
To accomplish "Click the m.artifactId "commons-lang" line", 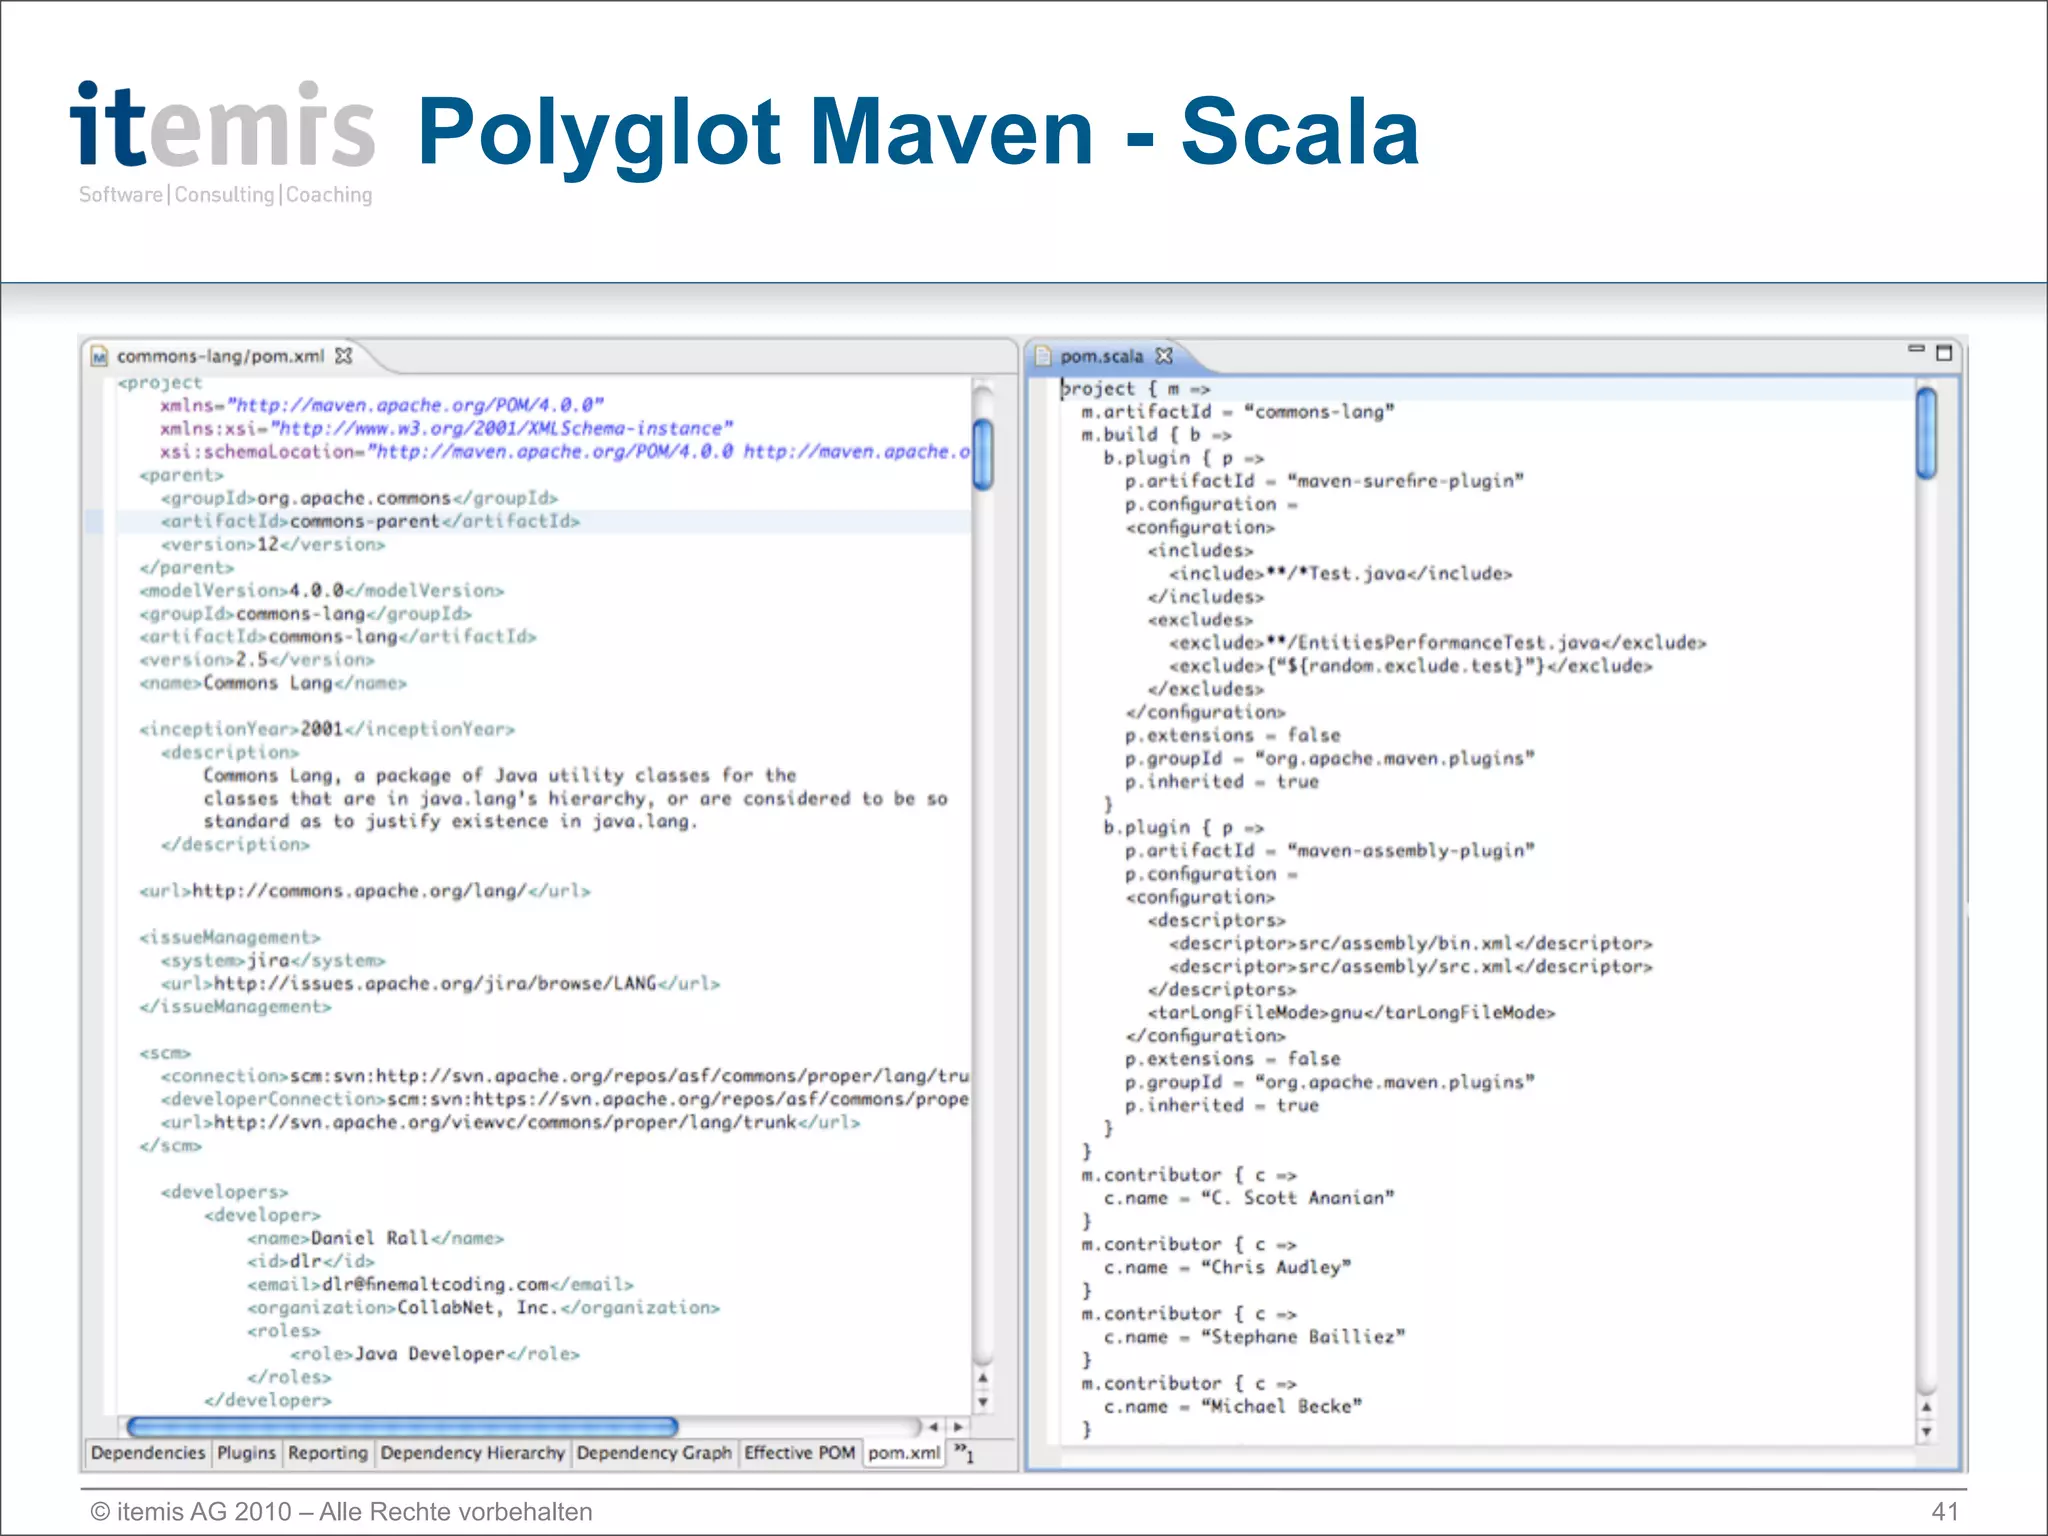I will coord(1238,412).
